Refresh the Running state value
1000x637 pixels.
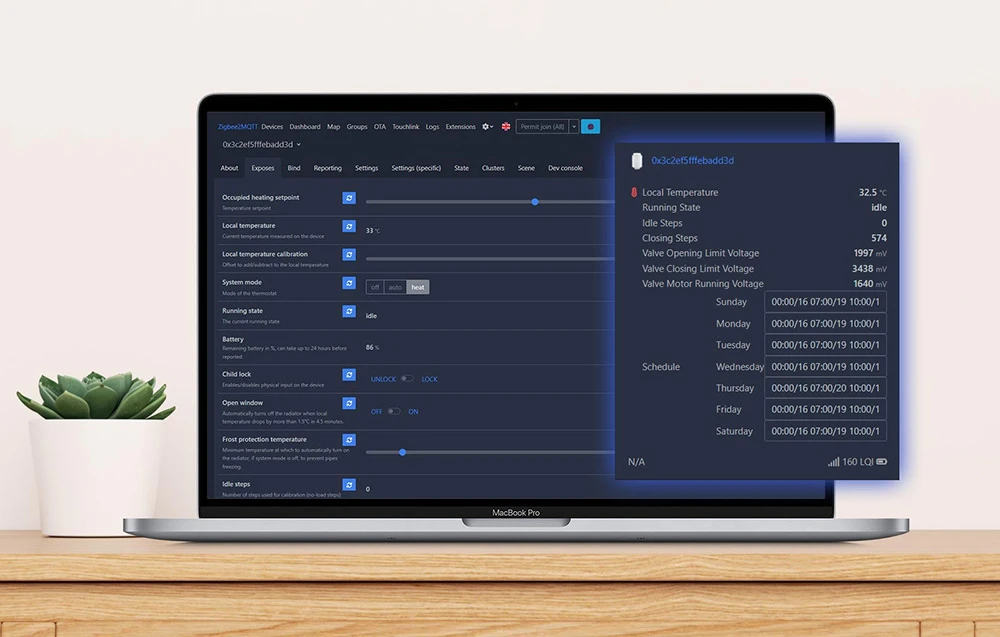(349, 311)
